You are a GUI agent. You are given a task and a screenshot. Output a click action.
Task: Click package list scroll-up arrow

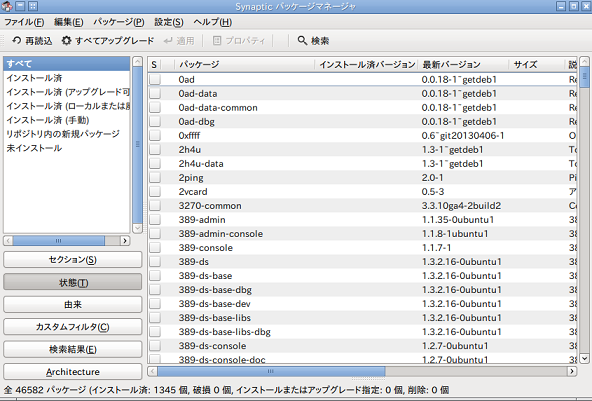pos(584,62)
